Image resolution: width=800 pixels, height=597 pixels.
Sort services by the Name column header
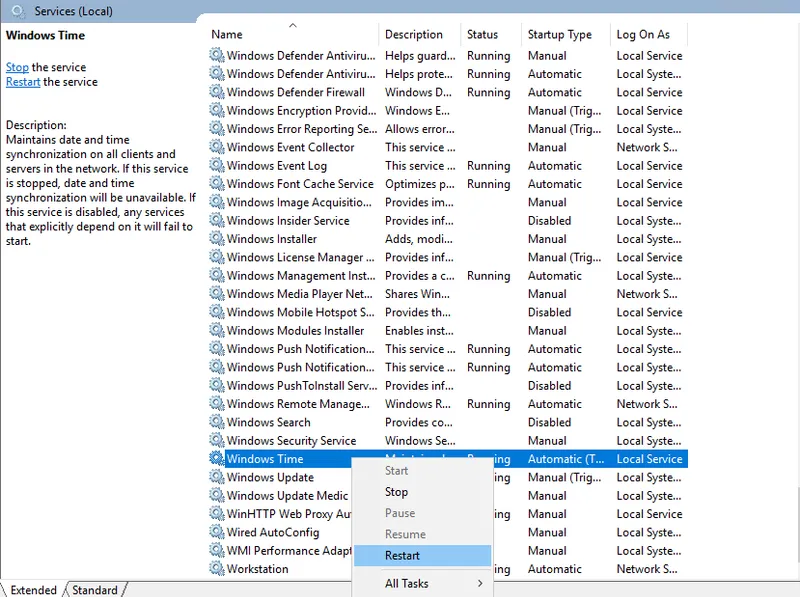coord(227,34)
